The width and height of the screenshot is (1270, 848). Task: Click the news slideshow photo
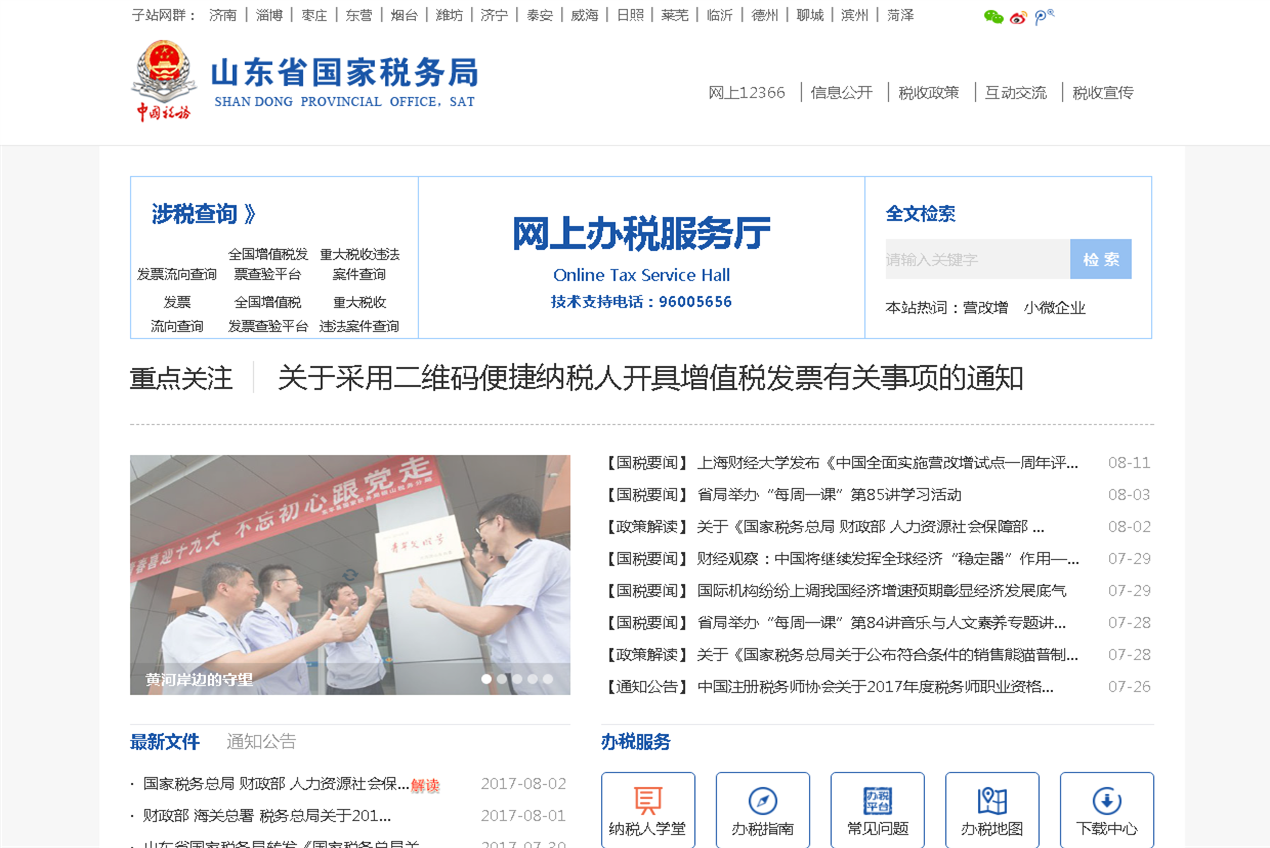[350, 575]
